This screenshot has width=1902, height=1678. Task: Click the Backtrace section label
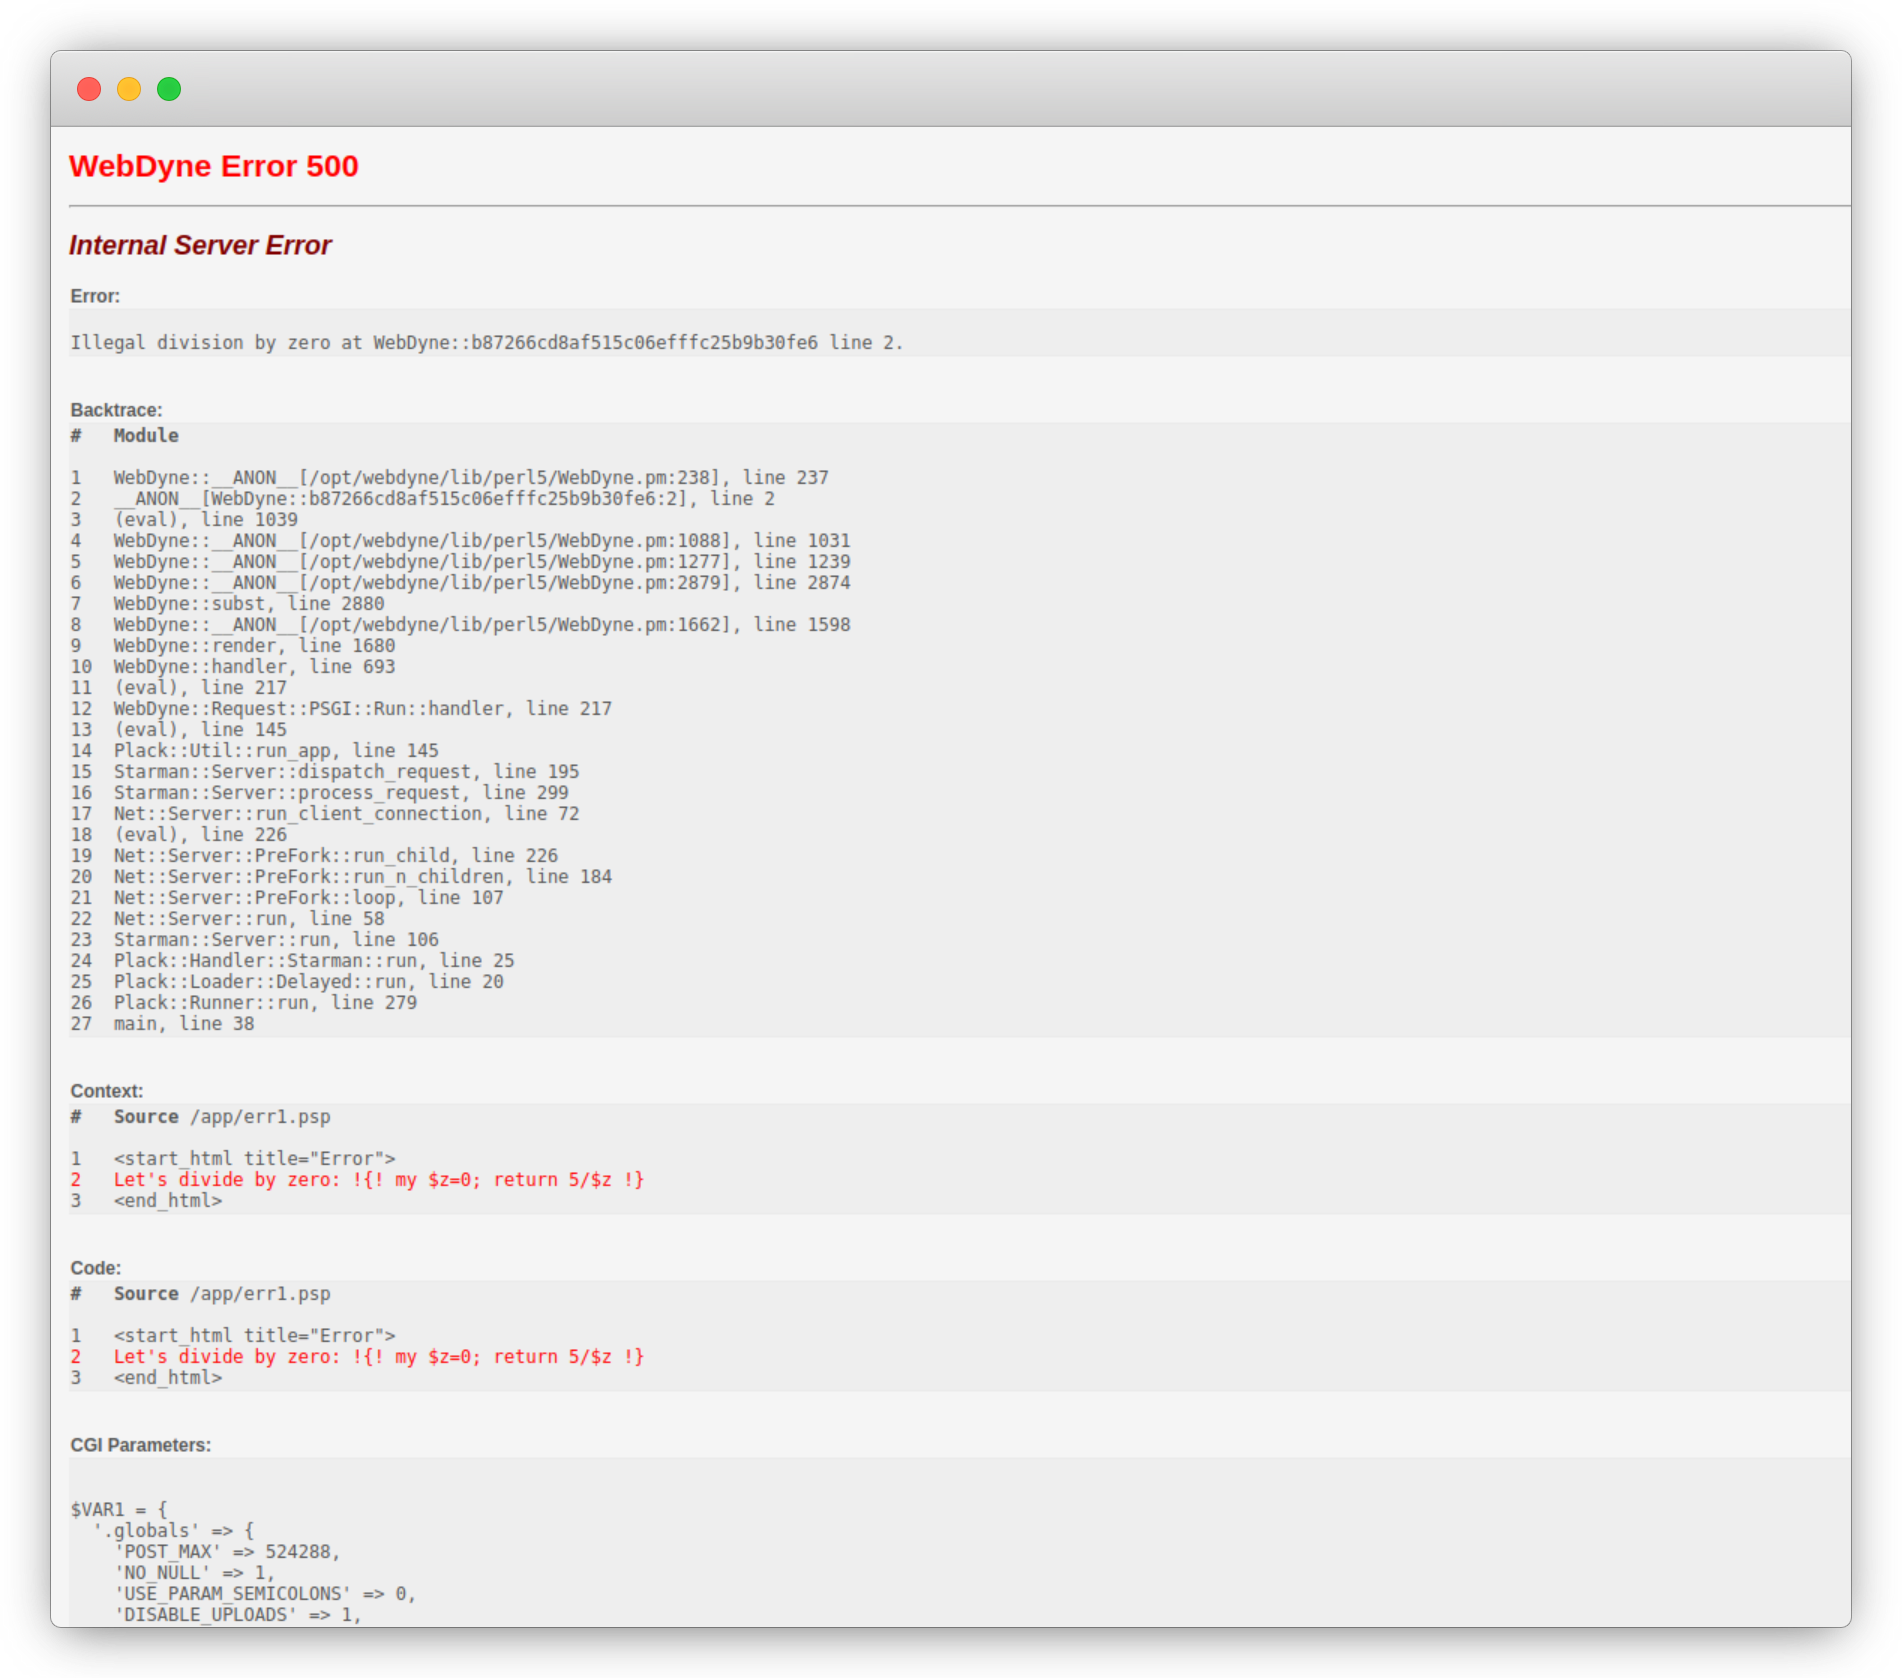tap(116, 410)
